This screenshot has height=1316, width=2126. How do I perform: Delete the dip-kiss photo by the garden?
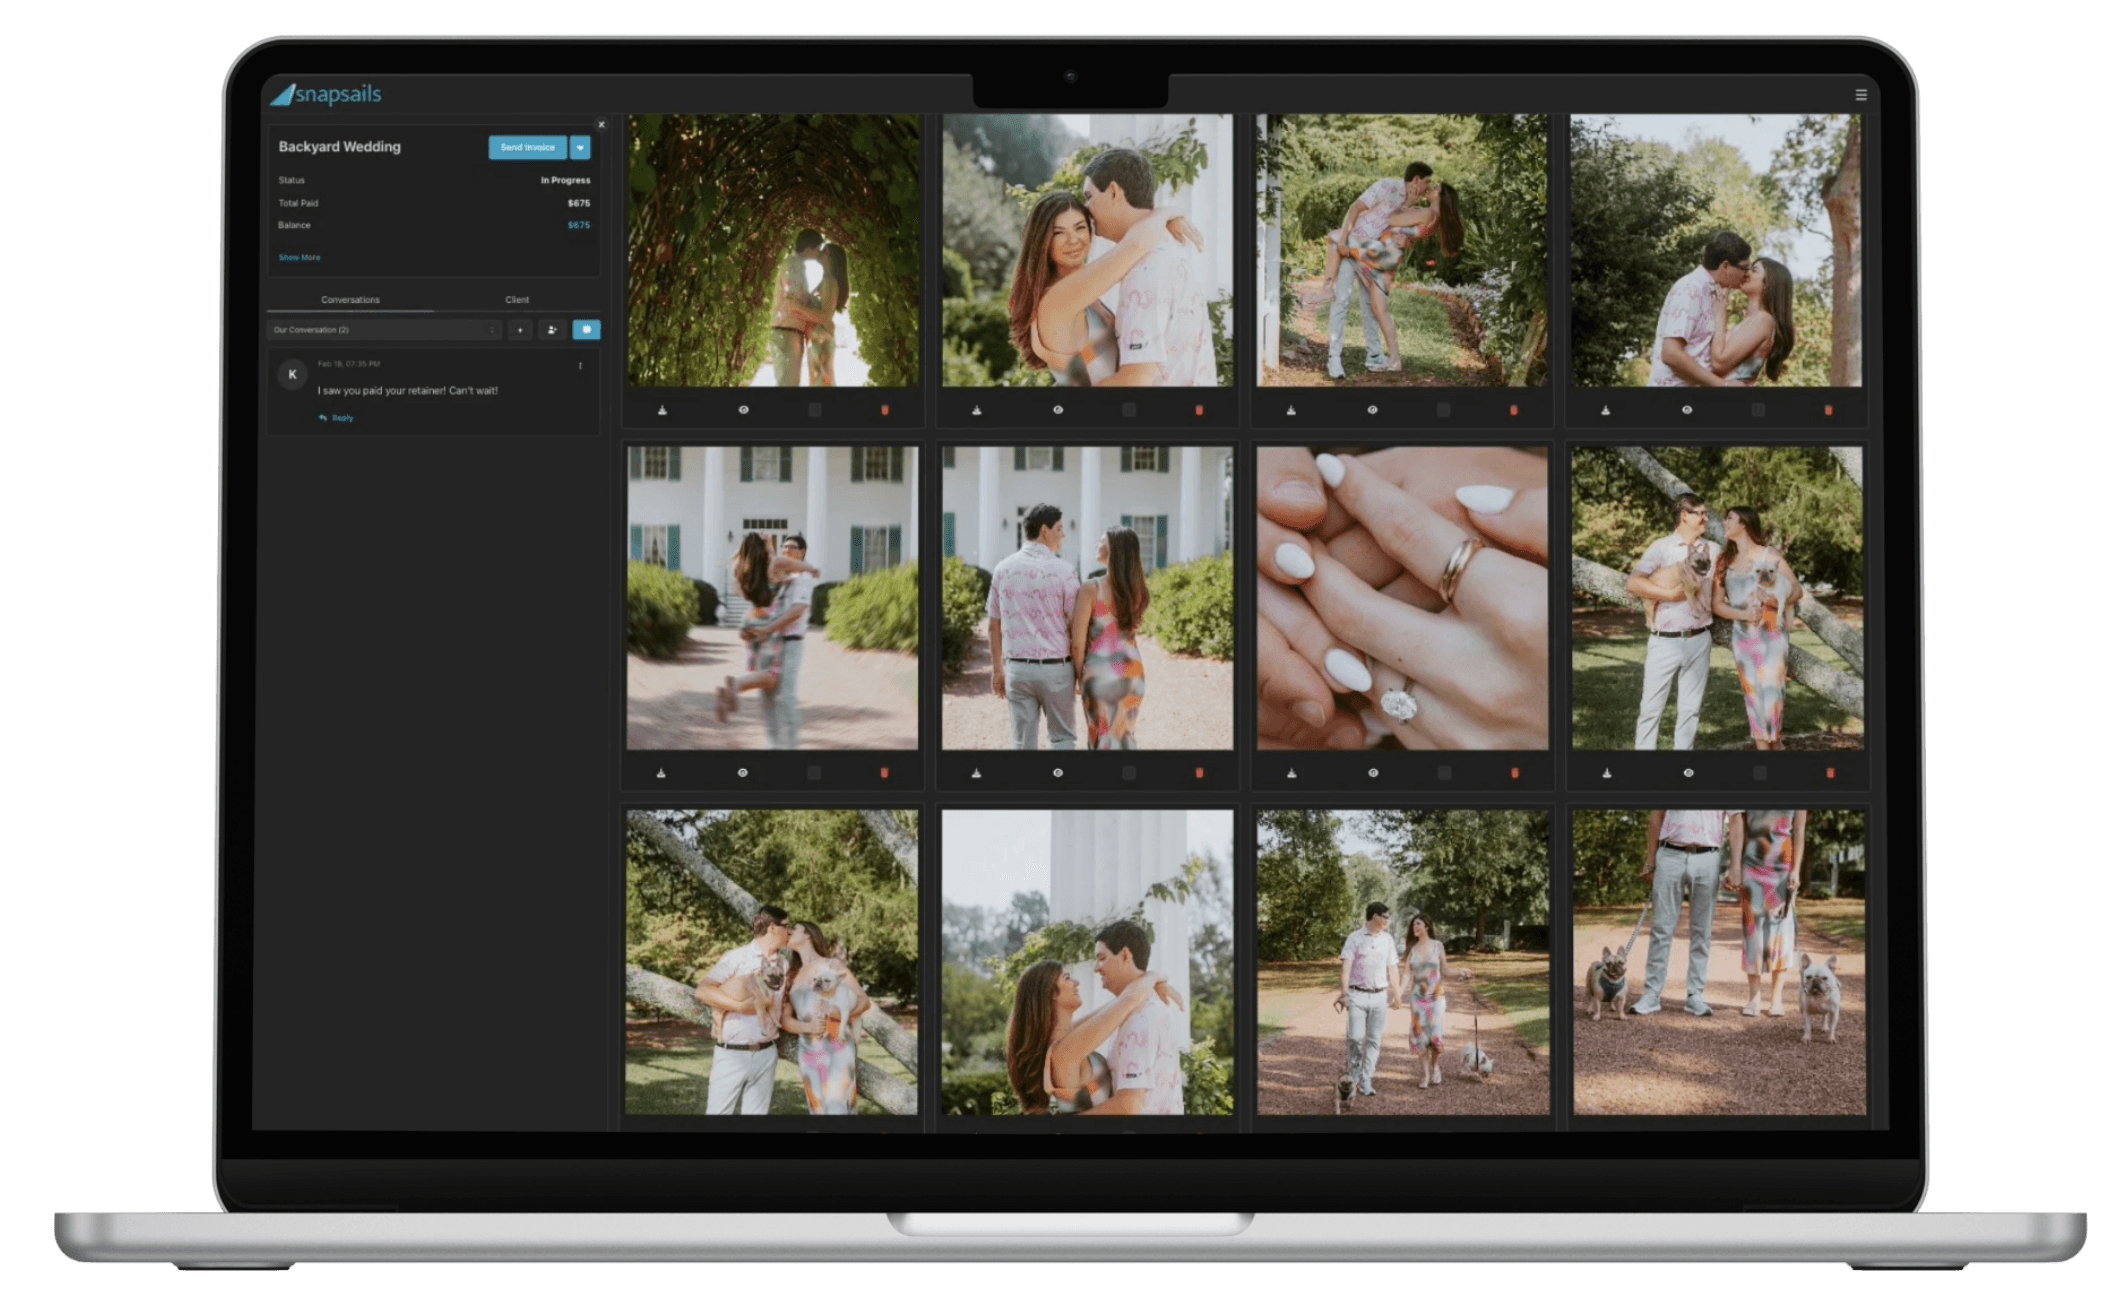point(1513,410)
